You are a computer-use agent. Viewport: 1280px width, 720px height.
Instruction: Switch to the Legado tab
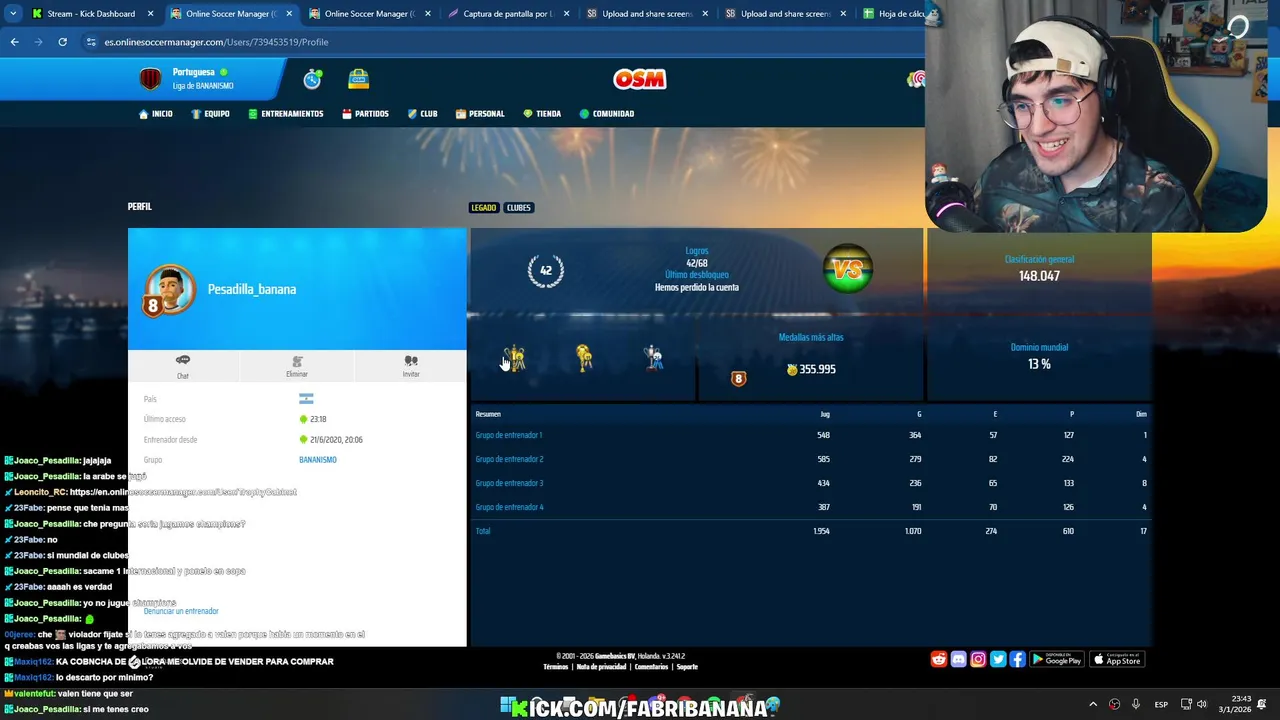tap(484, 208)
